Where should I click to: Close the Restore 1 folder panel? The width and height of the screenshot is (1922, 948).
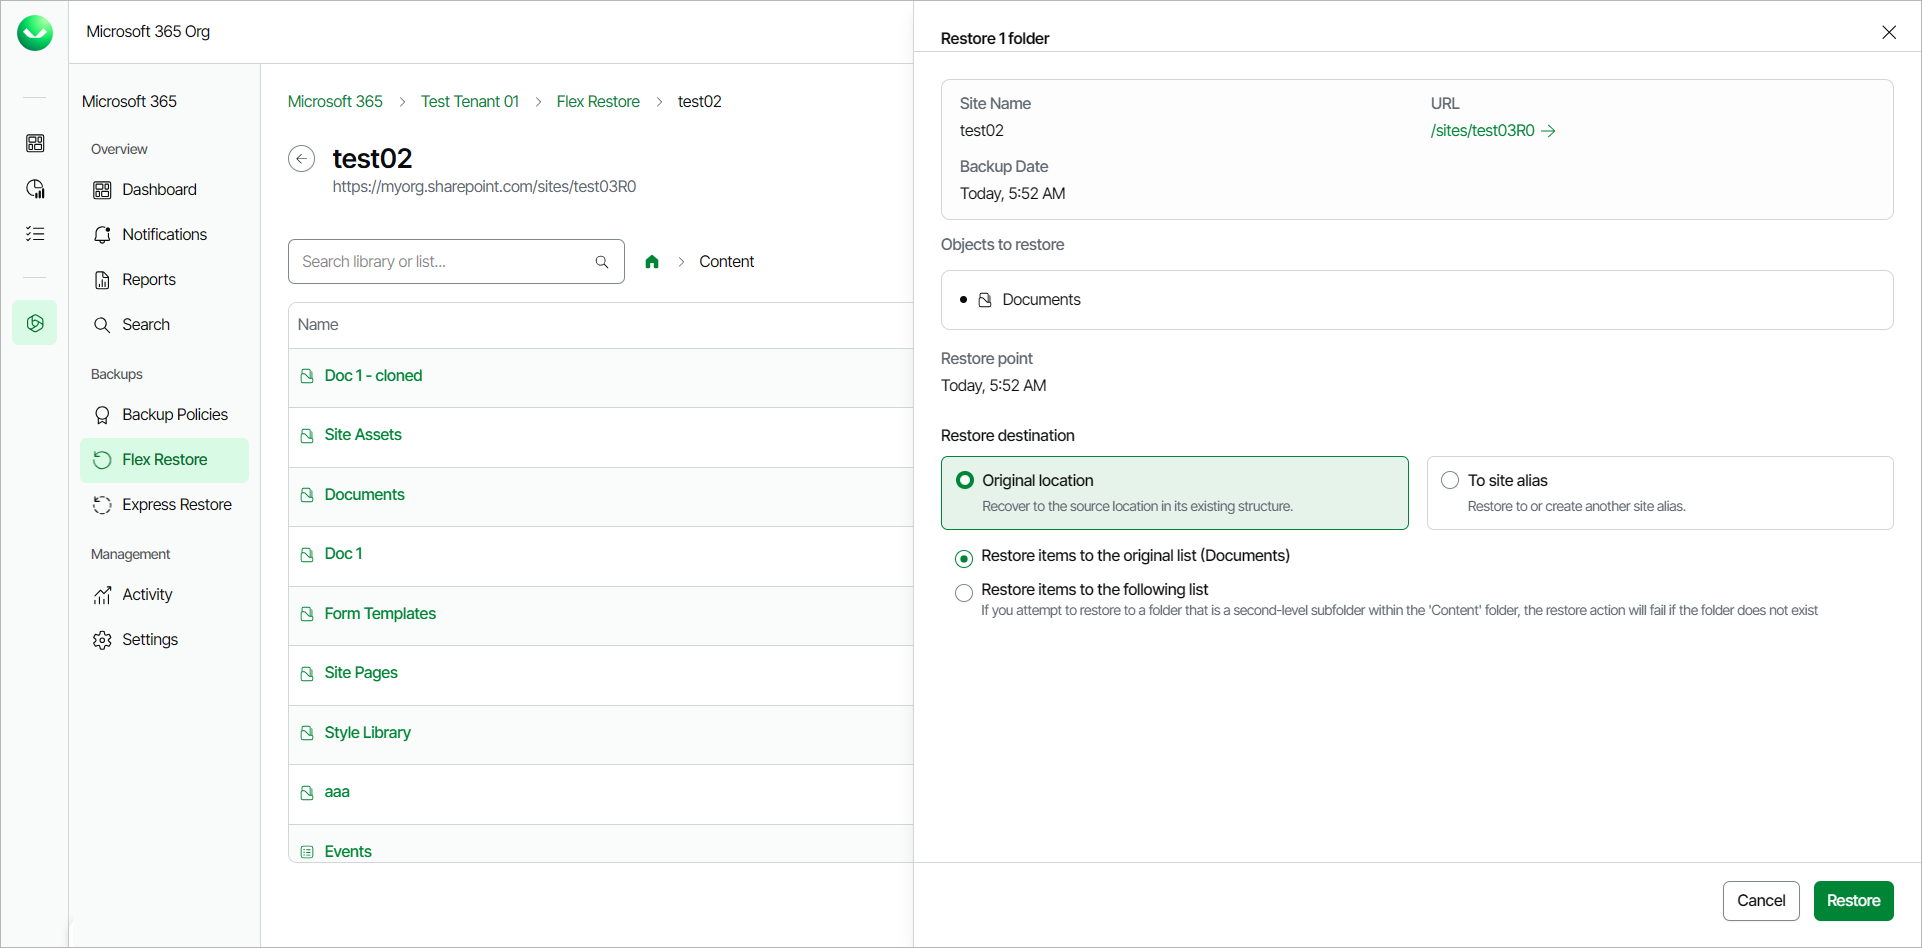pyautogui.click(x=1889, y=32)
